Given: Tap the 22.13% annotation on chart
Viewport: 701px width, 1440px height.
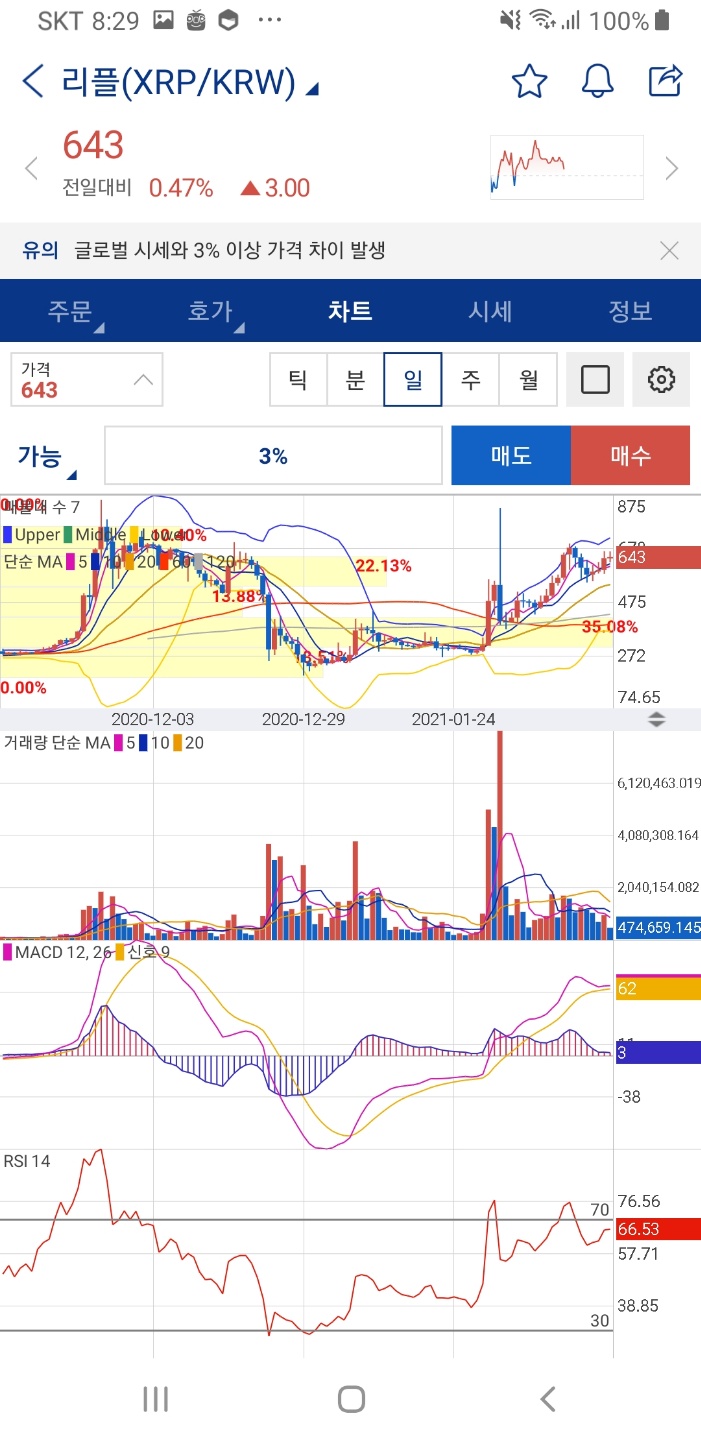Looking at the screenshot, I should (383, 565).
